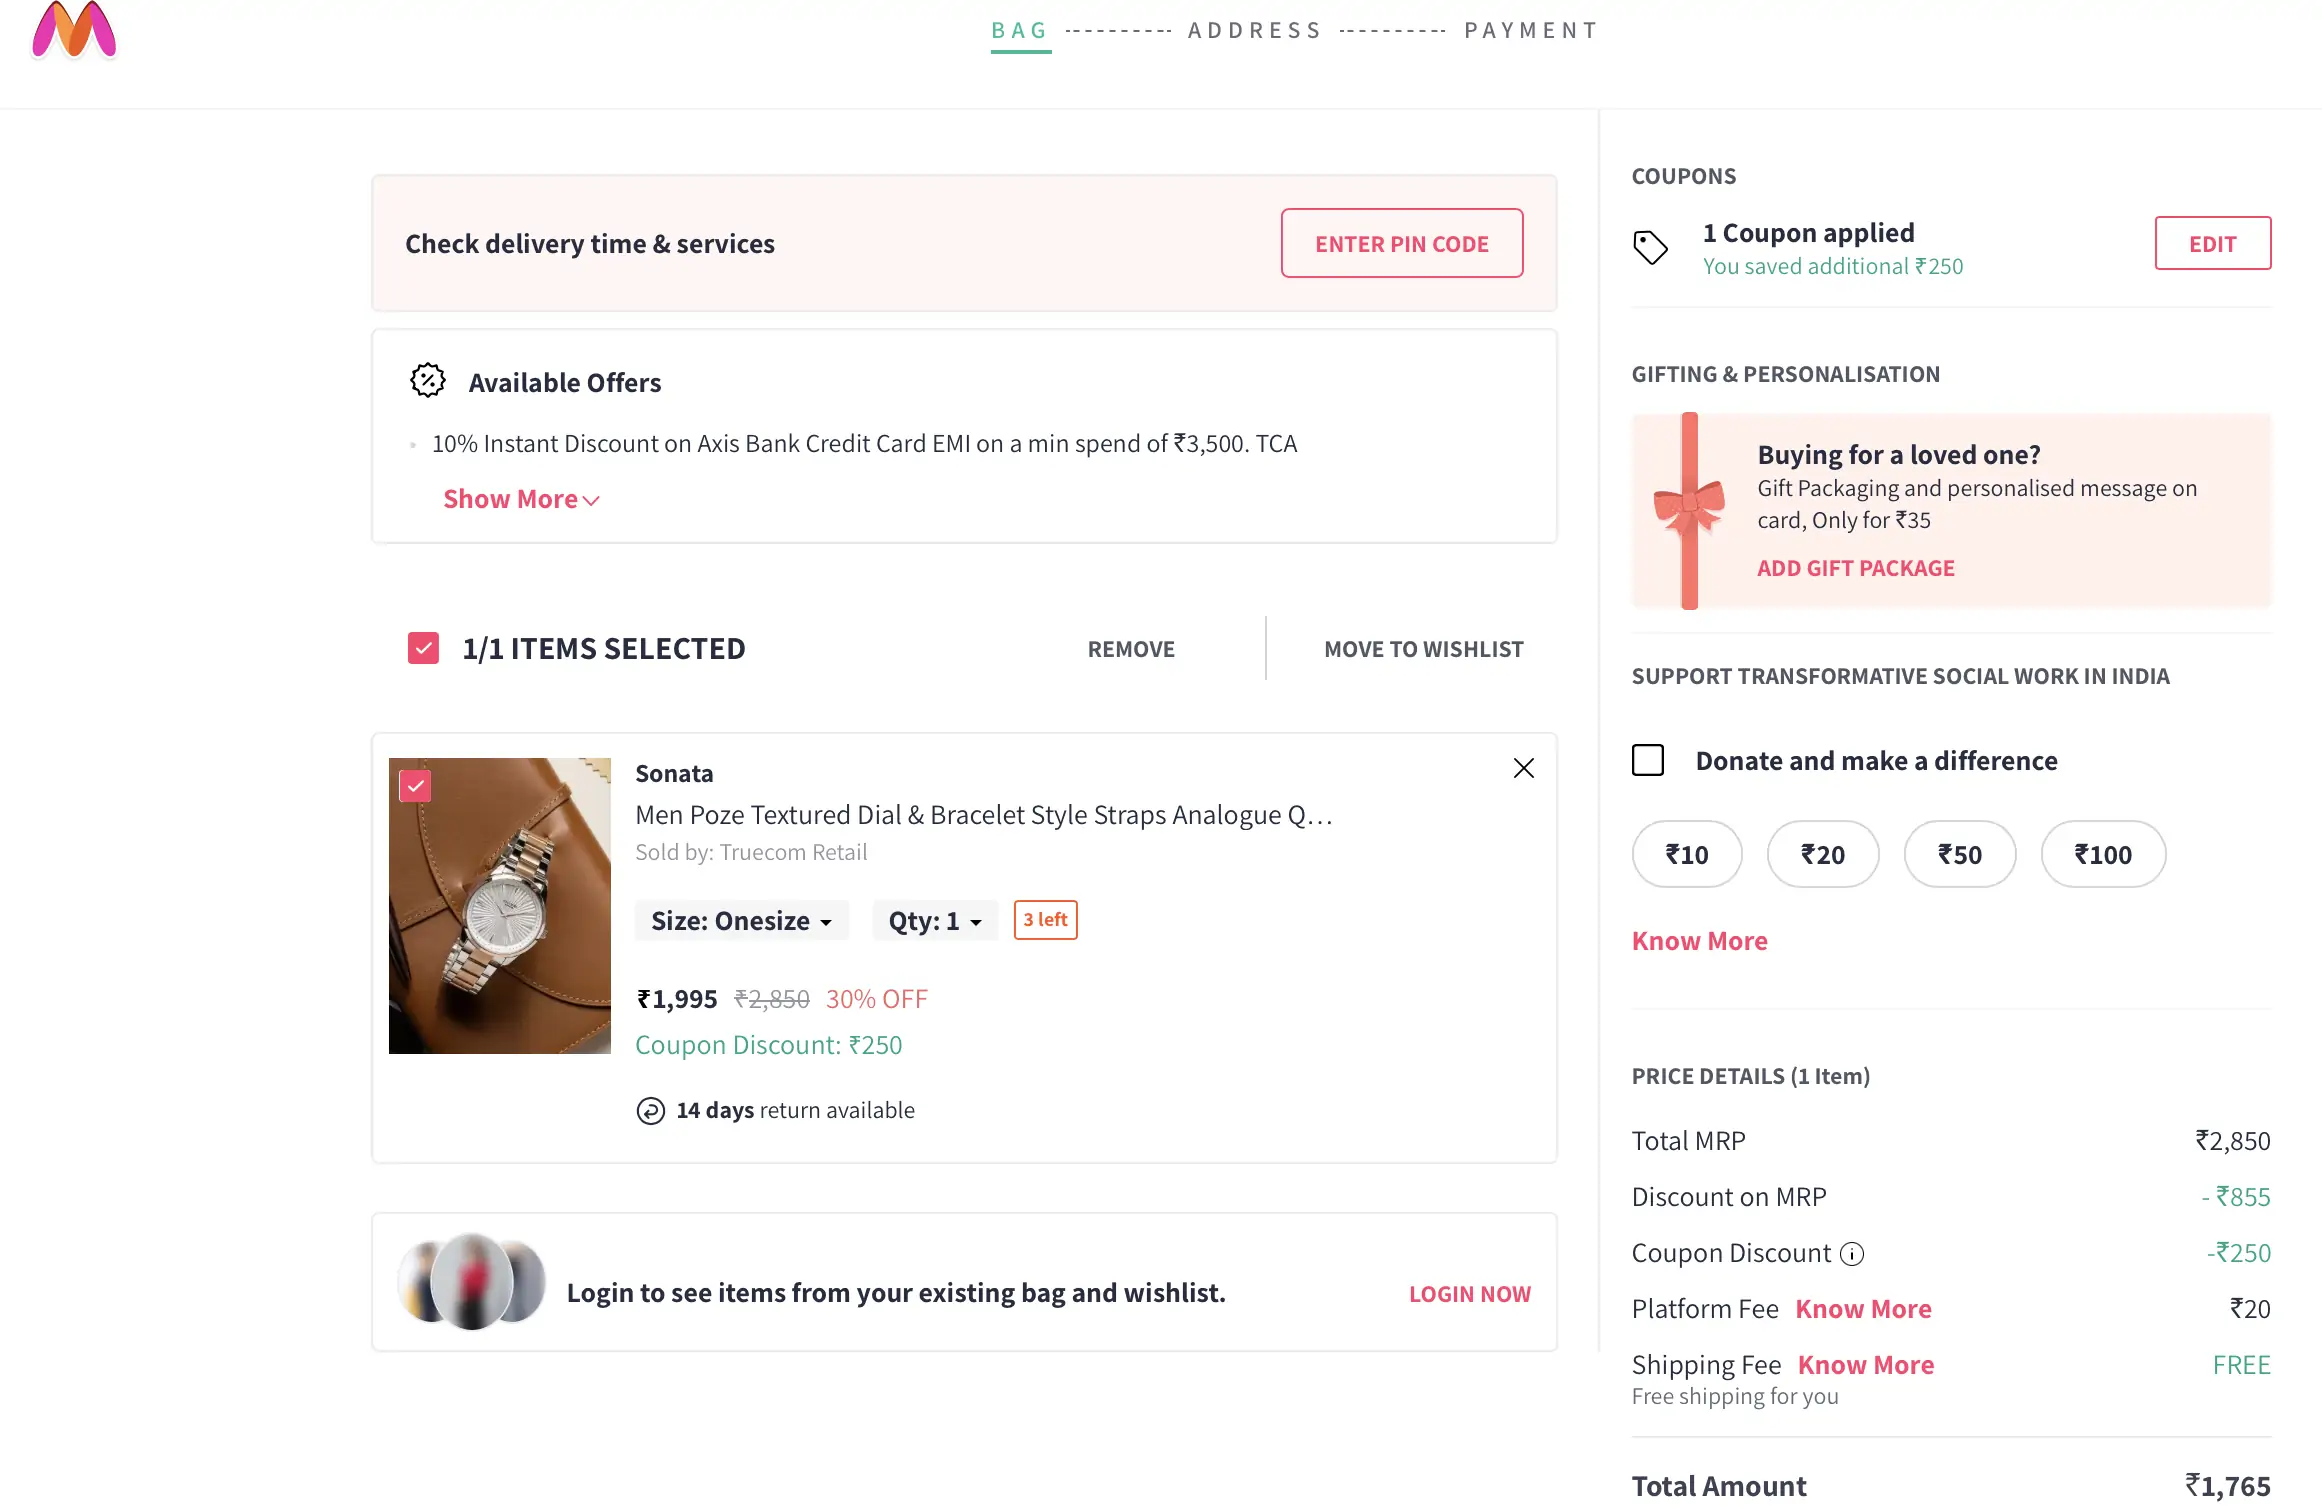The width and height of the screenshot is (2322, 1508).
Task: Dismiss the Sonata watch with the X icon
Action: [1522, 768]
